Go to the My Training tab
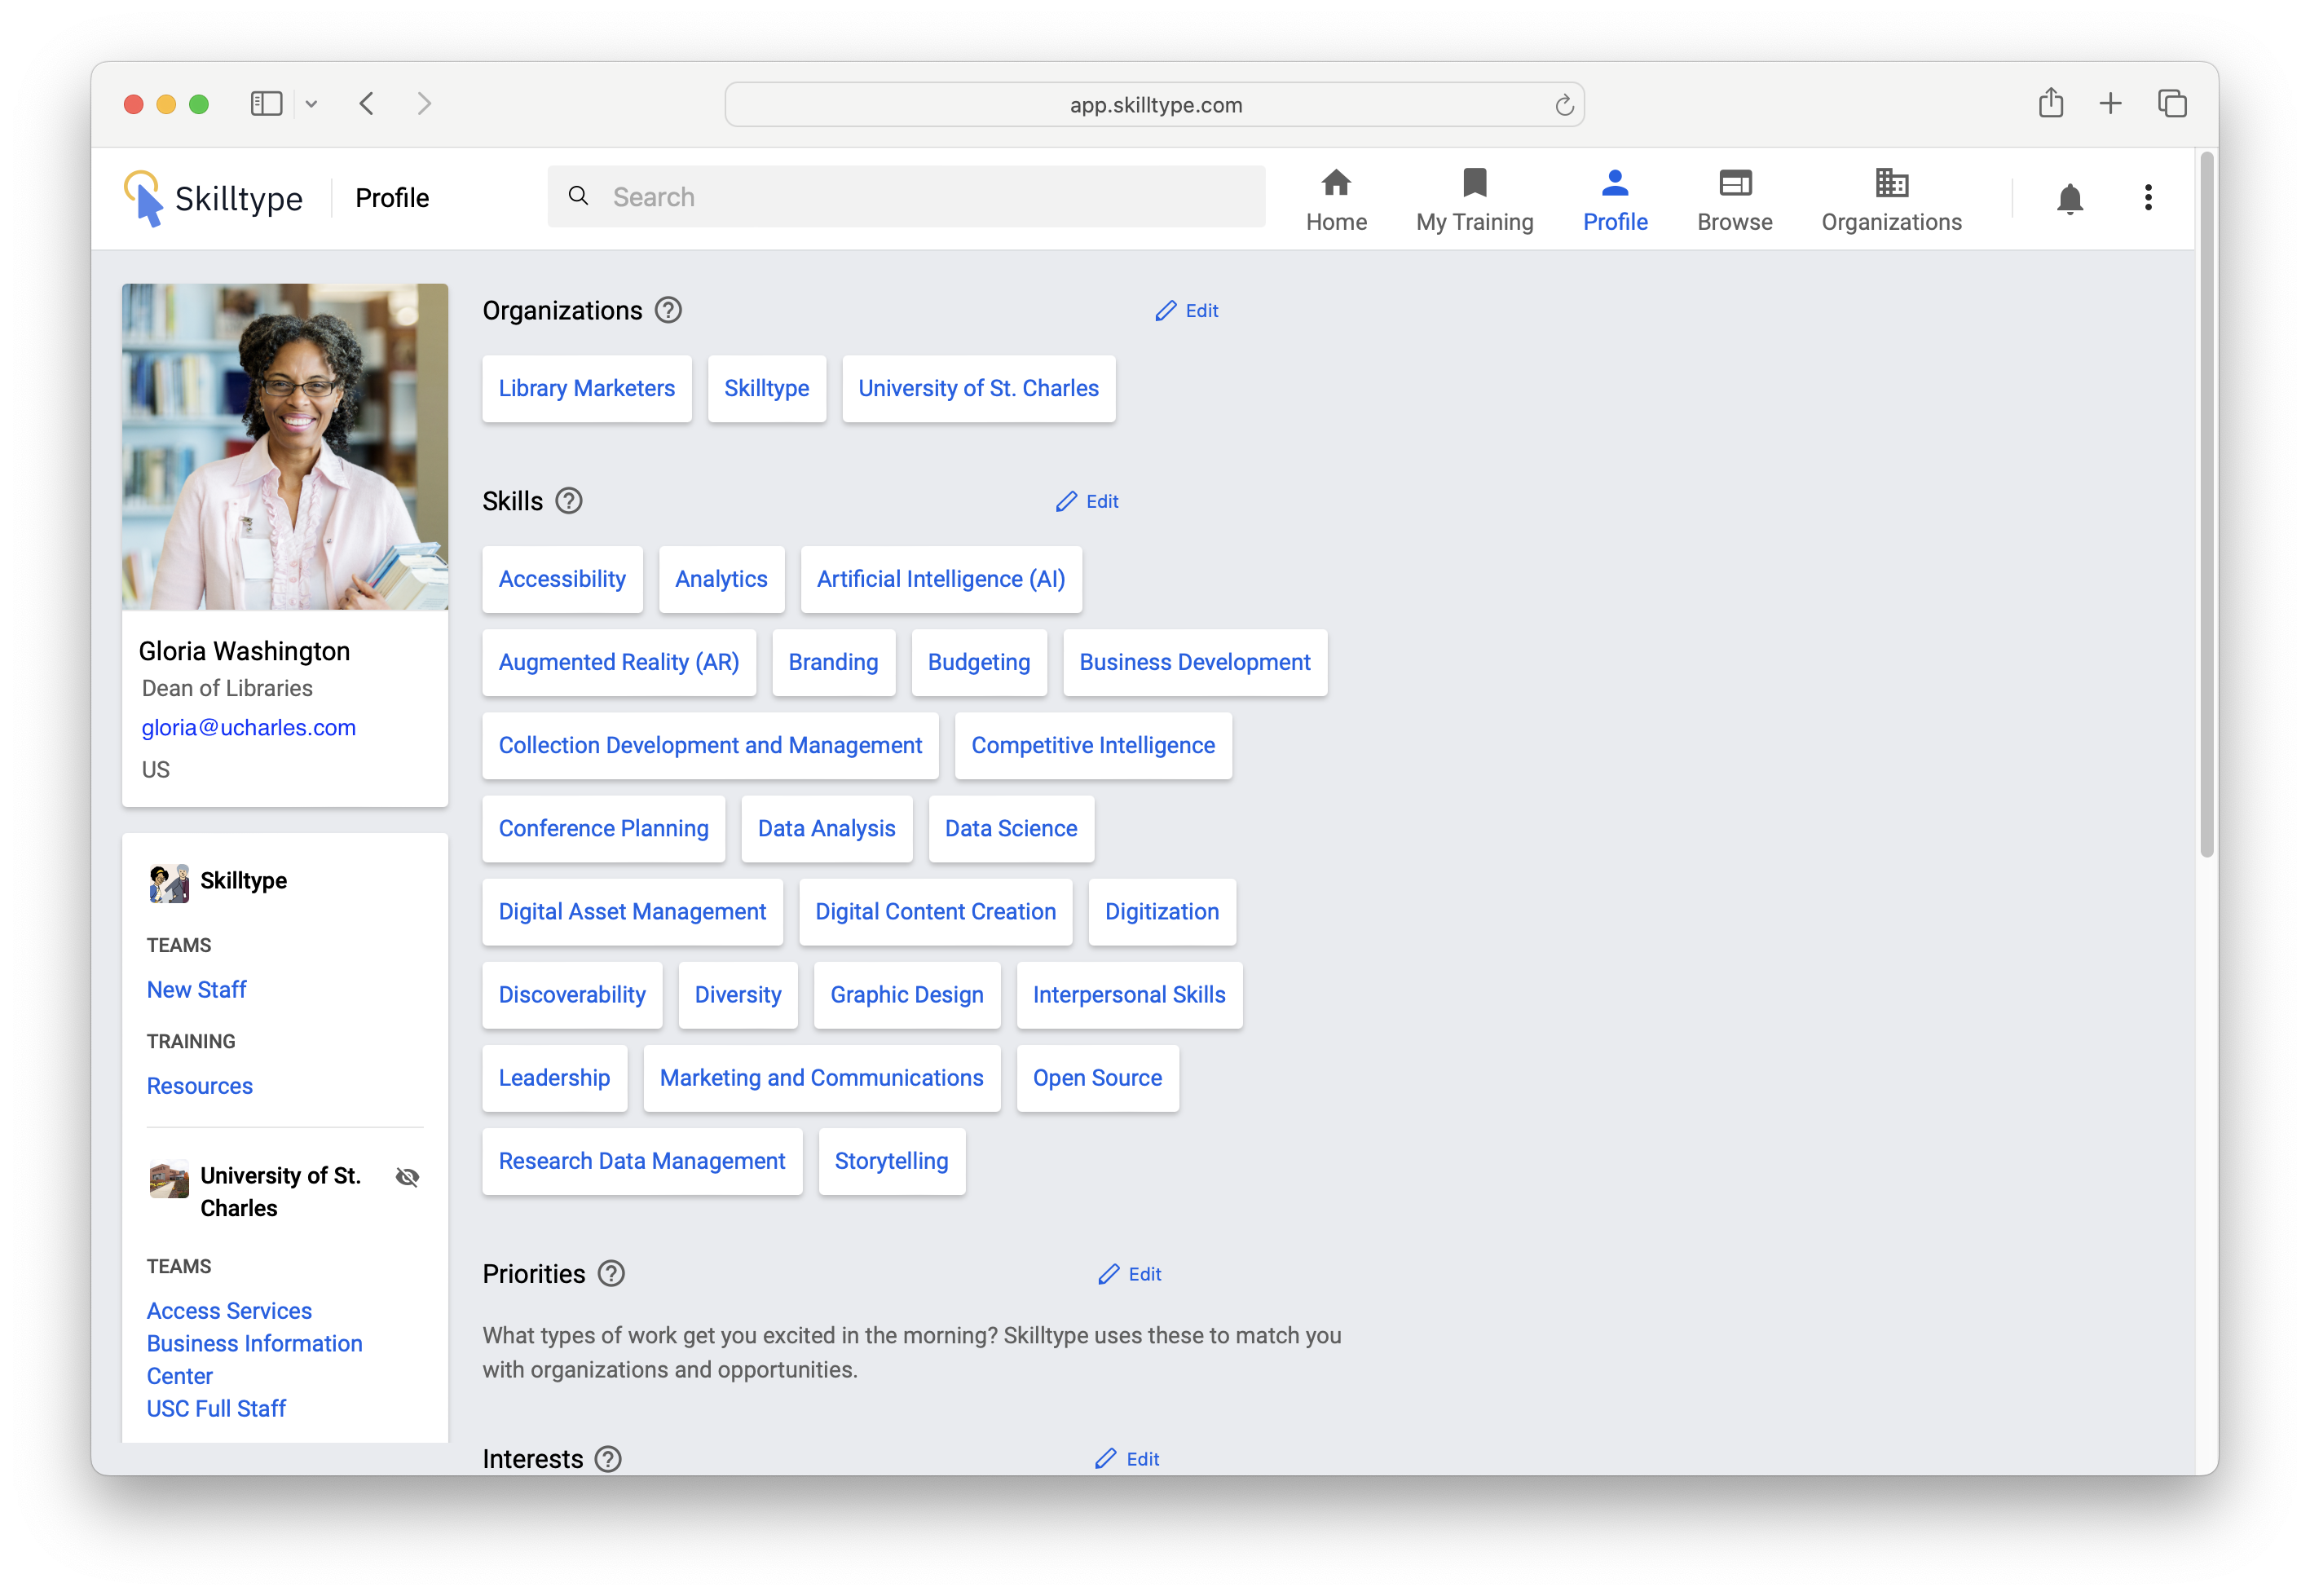Viewport: 2310px width, 1596px height. click(1474, 199)
